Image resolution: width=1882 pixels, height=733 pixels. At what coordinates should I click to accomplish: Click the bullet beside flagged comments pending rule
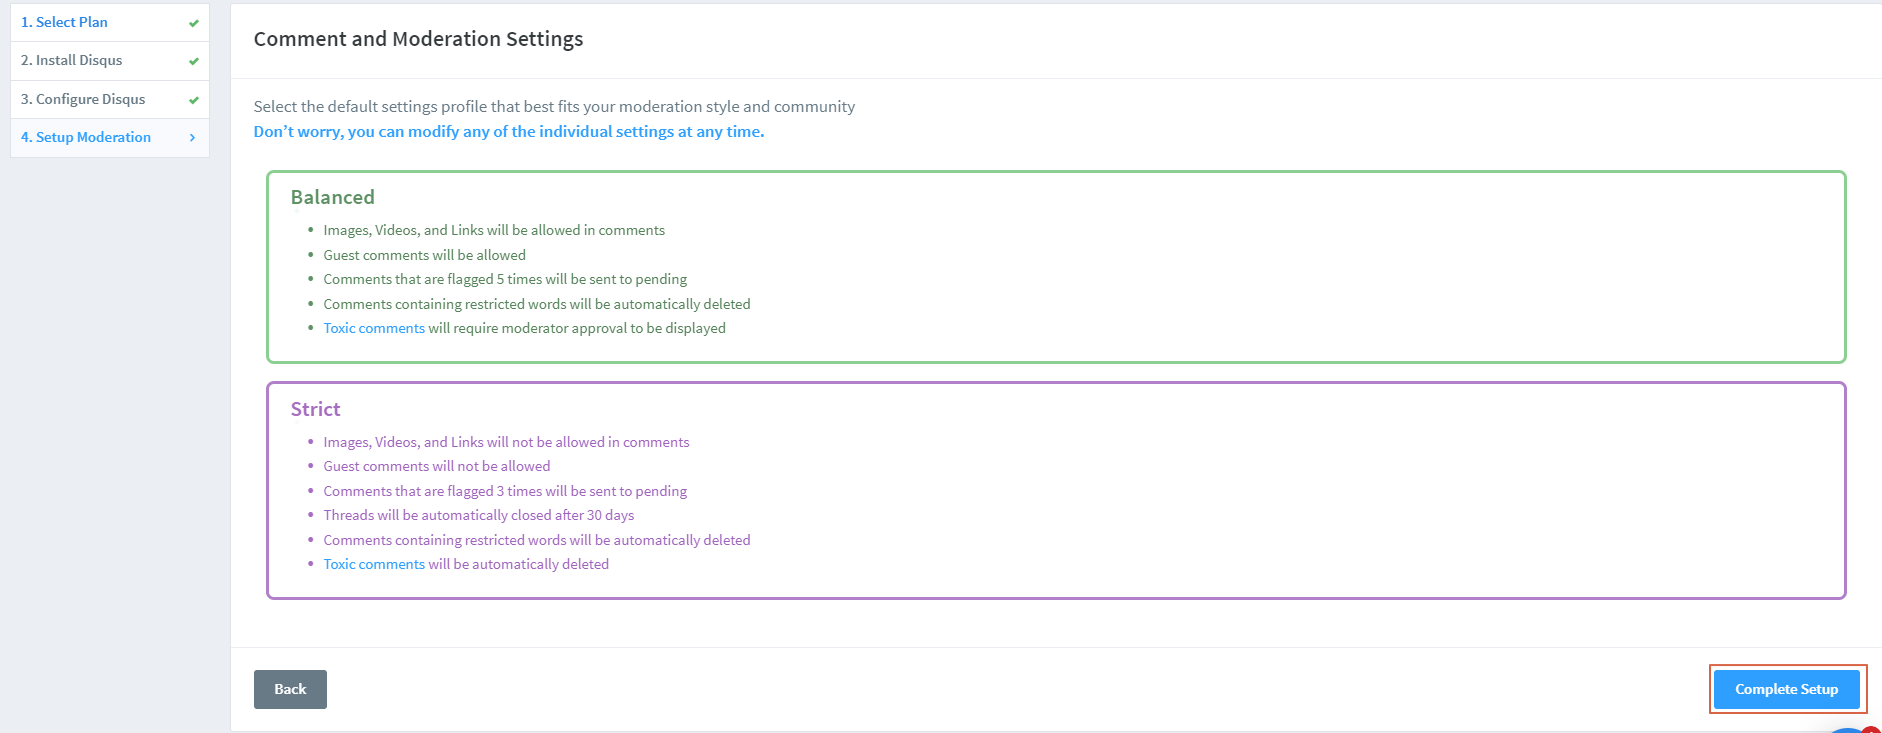pos(311,279)
